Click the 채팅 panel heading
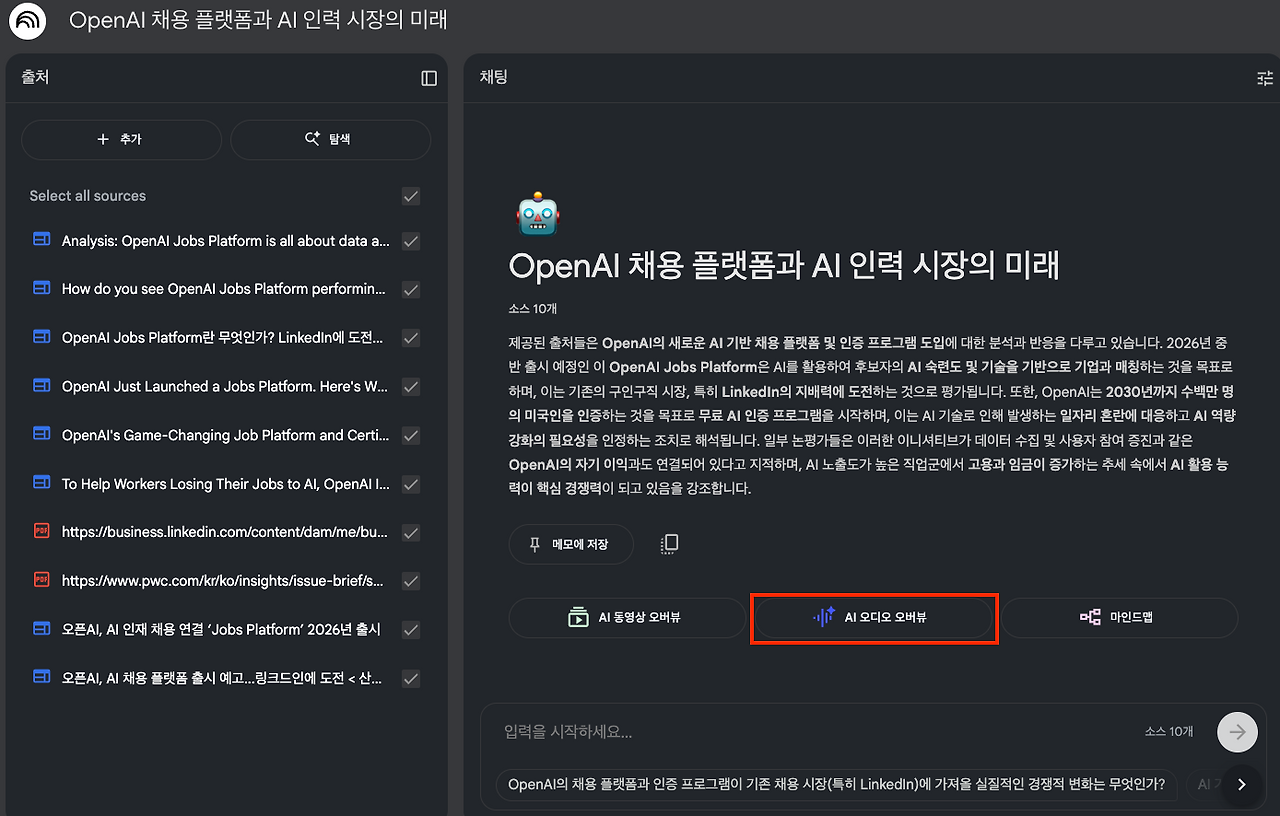 point(494,77)
